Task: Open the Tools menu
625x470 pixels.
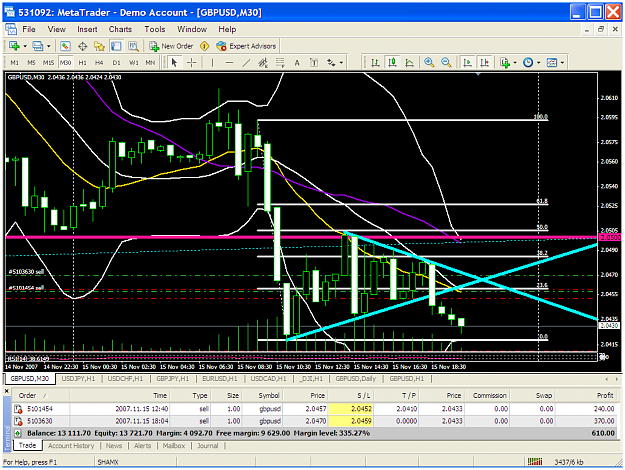Action: click(155, 29)
